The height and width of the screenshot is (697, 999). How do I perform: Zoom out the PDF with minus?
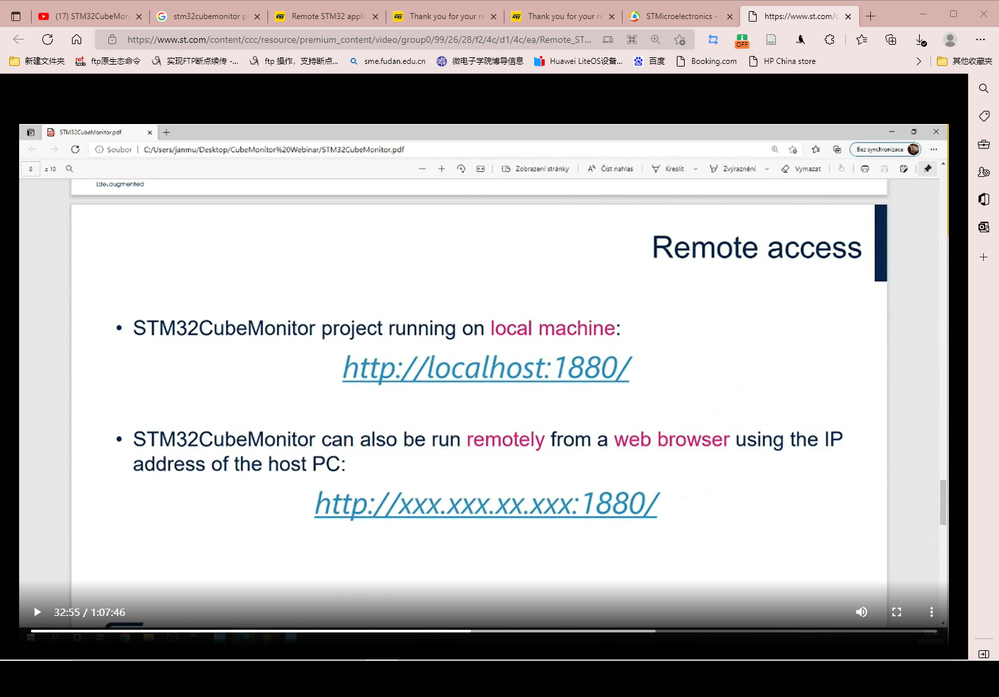[422, 169]
